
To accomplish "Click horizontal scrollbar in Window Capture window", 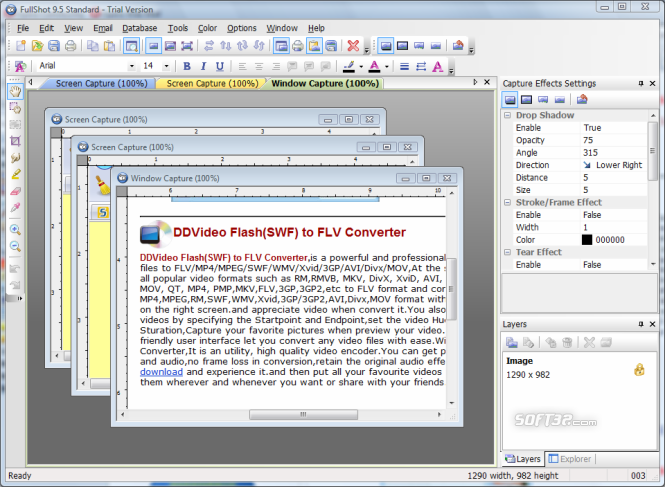I will [x=303, y=414].
